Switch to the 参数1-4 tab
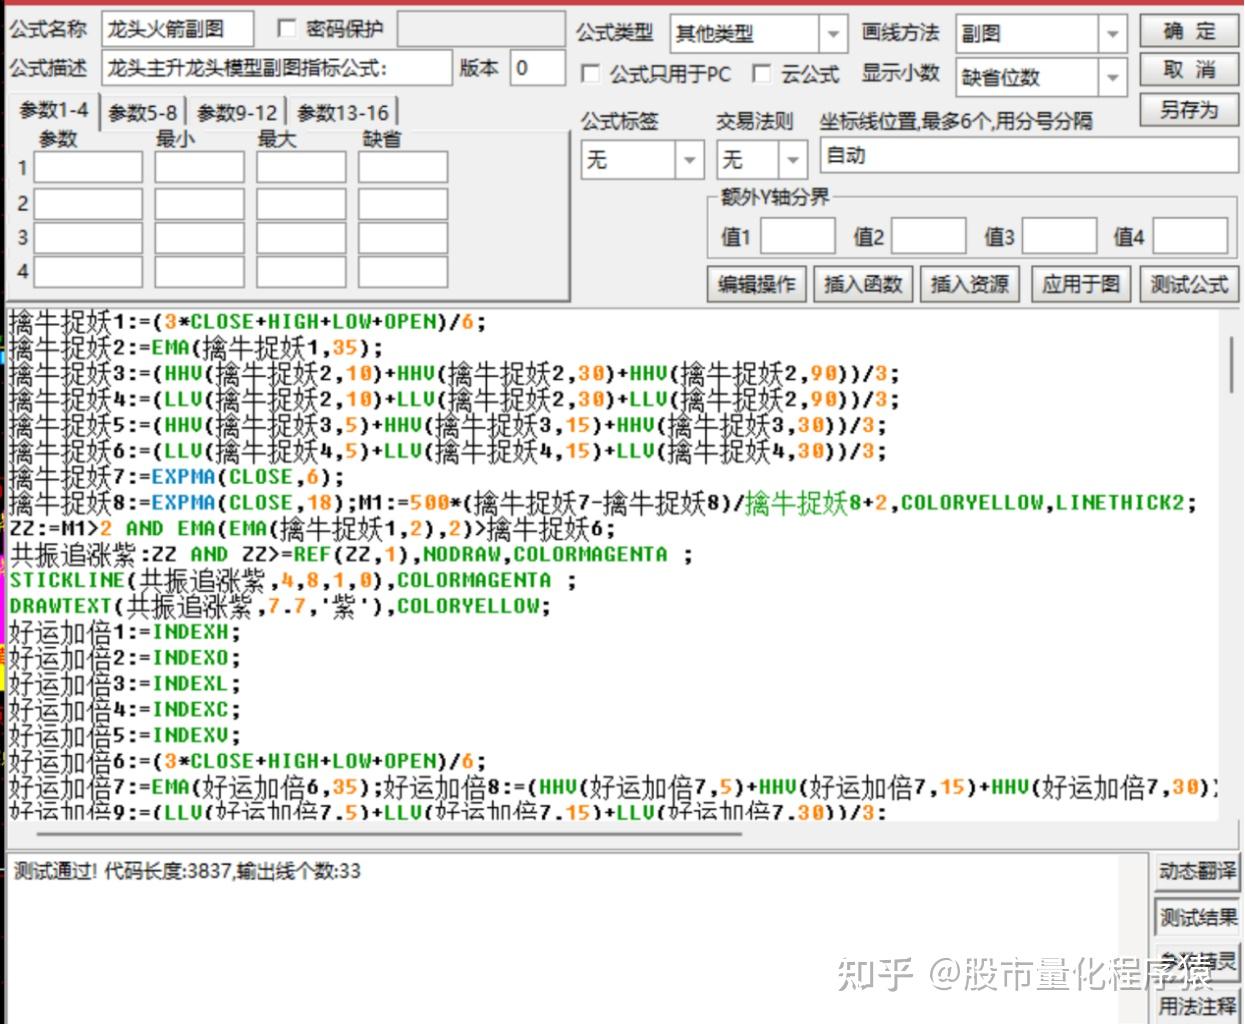Viewport: 1245px width, 1024px height. click(x=53, y=110)
